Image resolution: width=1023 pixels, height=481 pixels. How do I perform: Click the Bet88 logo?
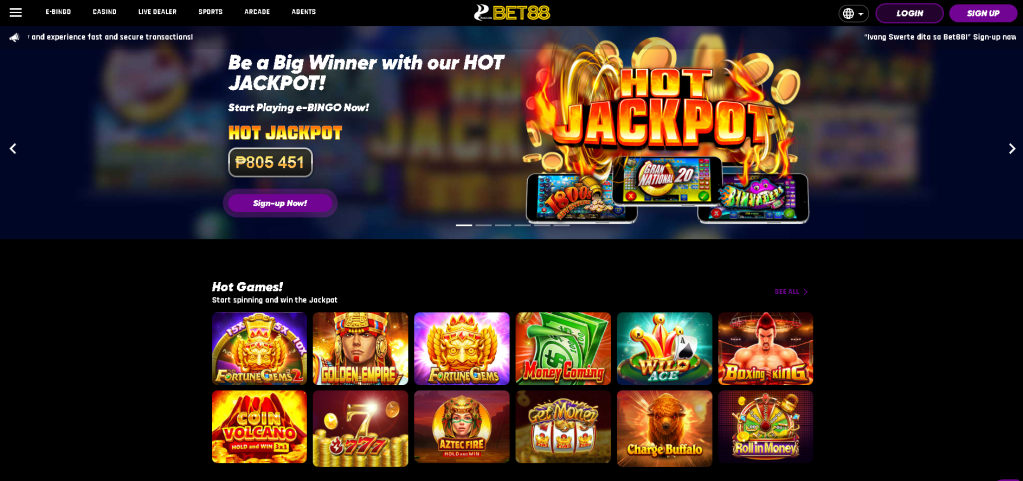512,12
